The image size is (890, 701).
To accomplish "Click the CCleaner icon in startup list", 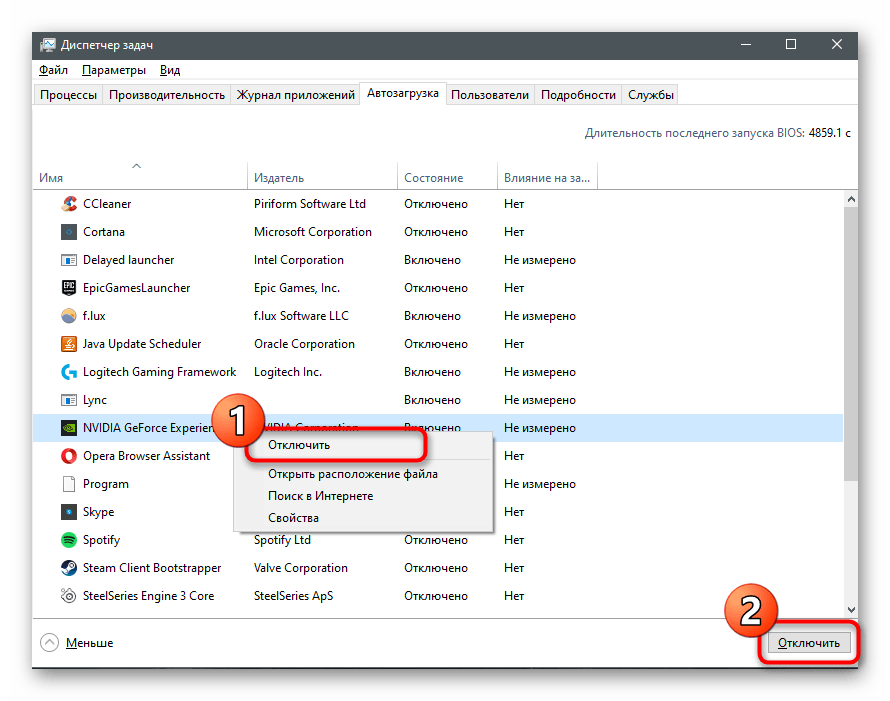I will click(x=69, y=204).
